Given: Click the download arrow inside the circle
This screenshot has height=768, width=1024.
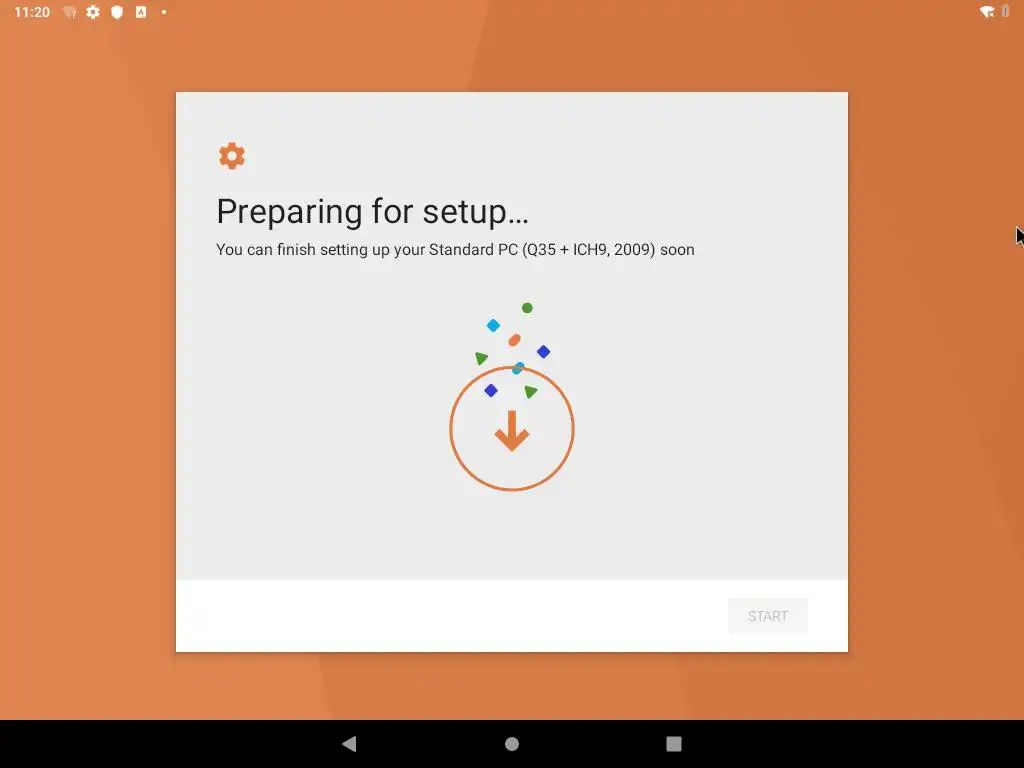Looking at the screenshot, I should (x=511, y=430).
